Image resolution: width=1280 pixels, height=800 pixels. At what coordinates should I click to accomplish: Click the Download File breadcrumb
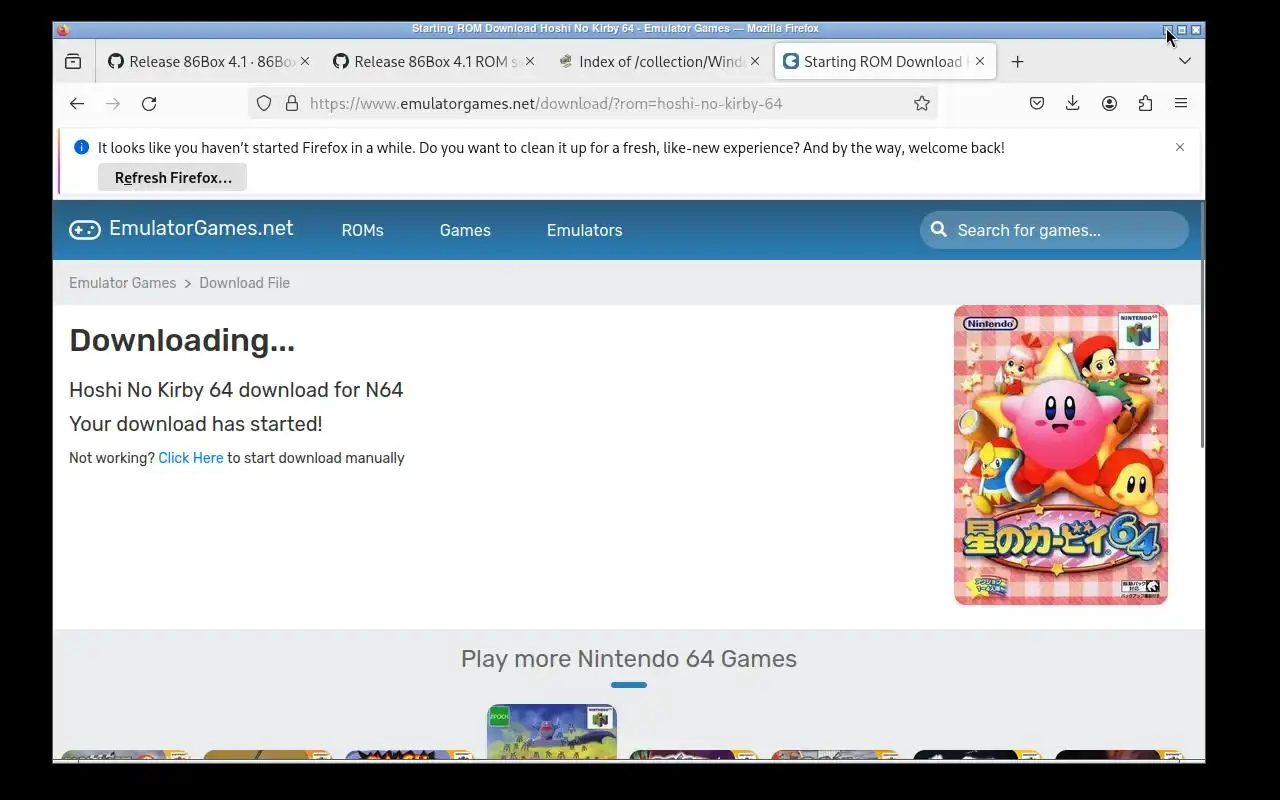244,283
